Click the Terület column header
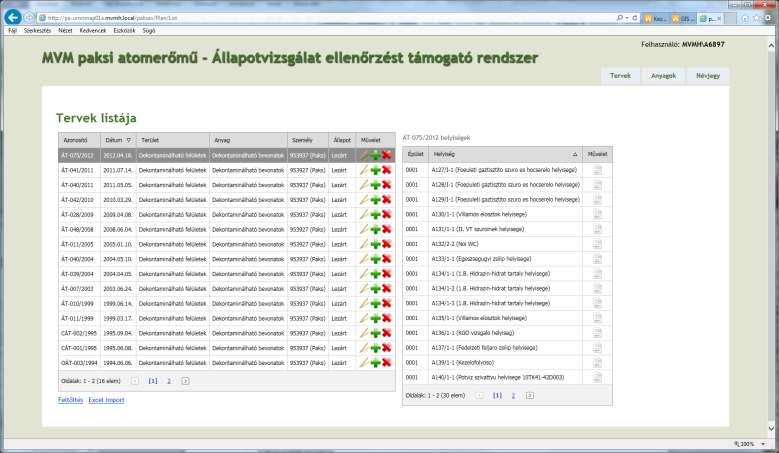Screen dimensions: 779x453 point(172,140)
